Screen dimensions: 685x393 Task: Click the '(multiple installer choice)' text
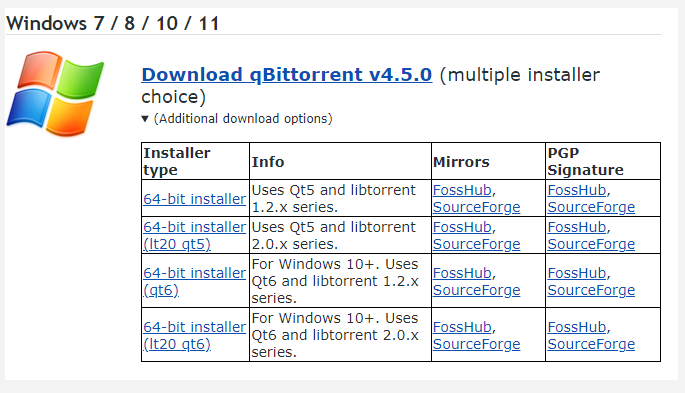[x=370, y=86]
